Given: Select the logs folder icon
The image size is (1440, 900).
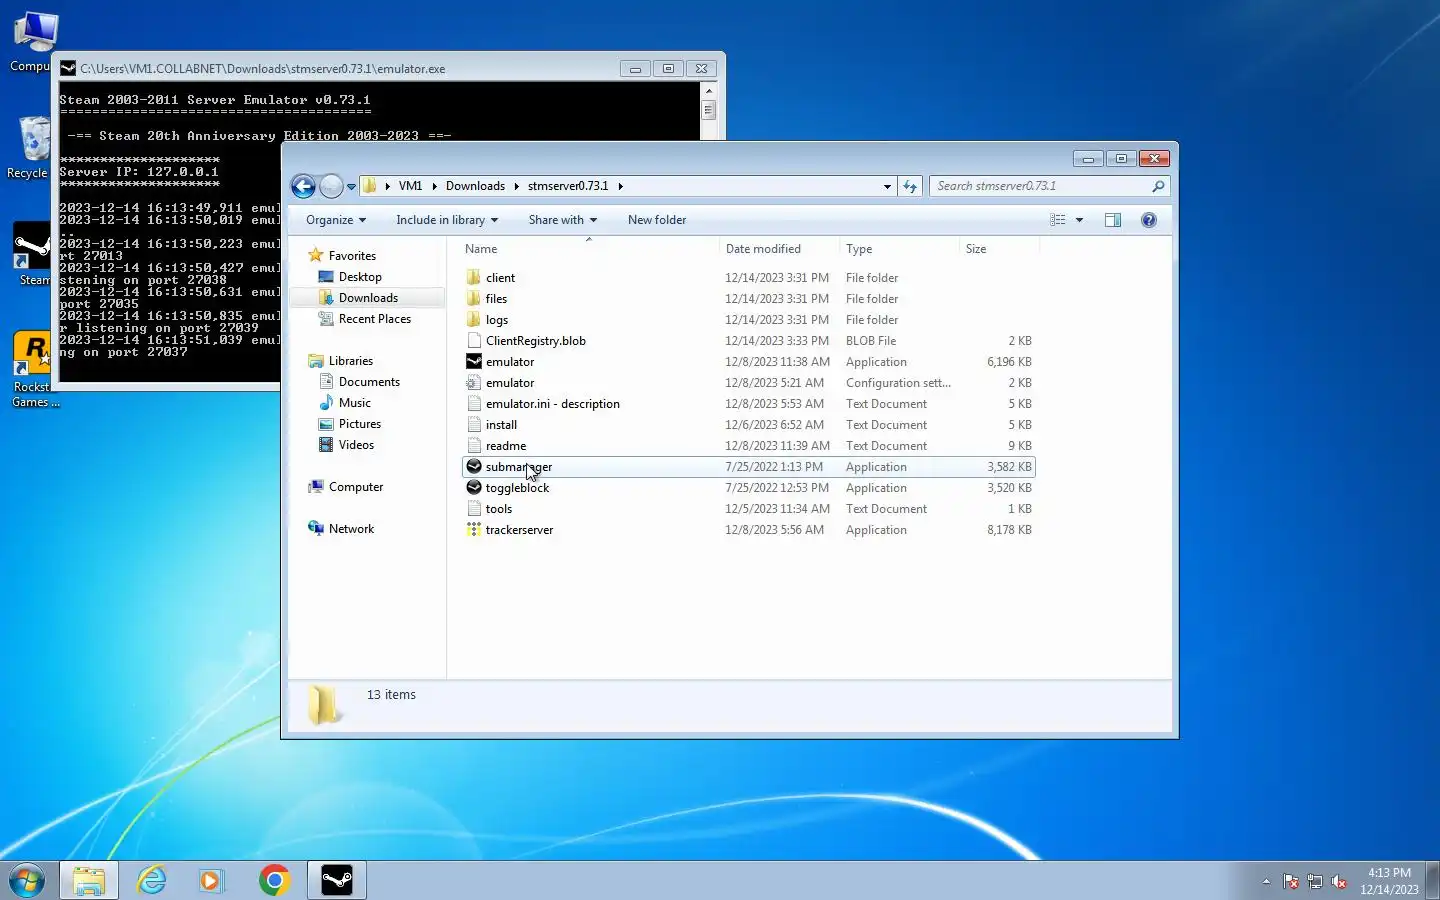Looking at the screenshot, I should pyautogui.click(x=474, y=320).
